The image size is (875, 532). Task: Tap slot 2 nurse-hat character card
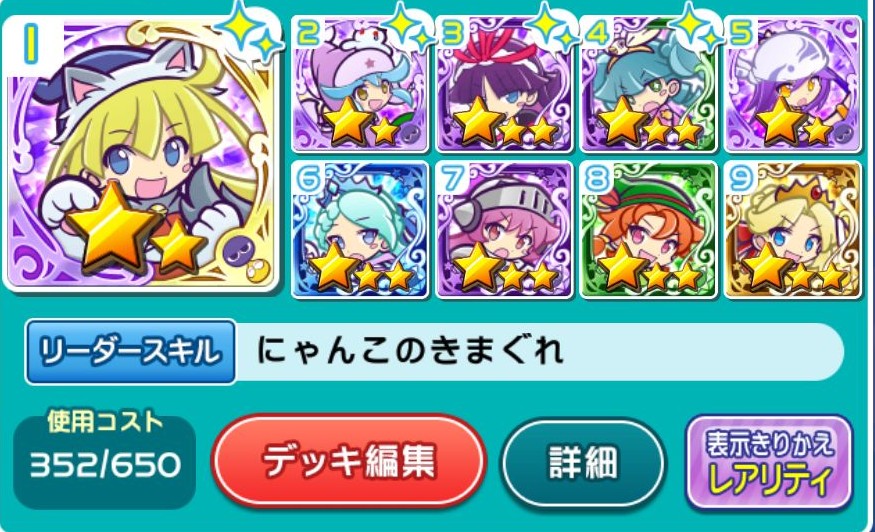click(360, 84)
